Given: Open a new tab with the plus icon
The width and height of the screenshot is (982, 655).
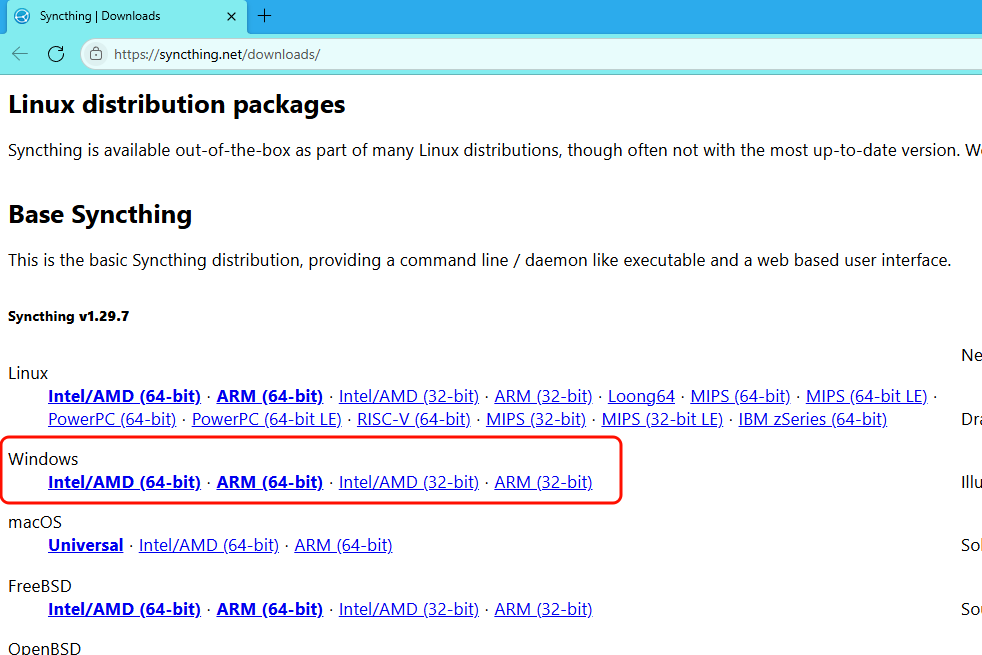Looking at the screenshot, I should pos(264,16).
